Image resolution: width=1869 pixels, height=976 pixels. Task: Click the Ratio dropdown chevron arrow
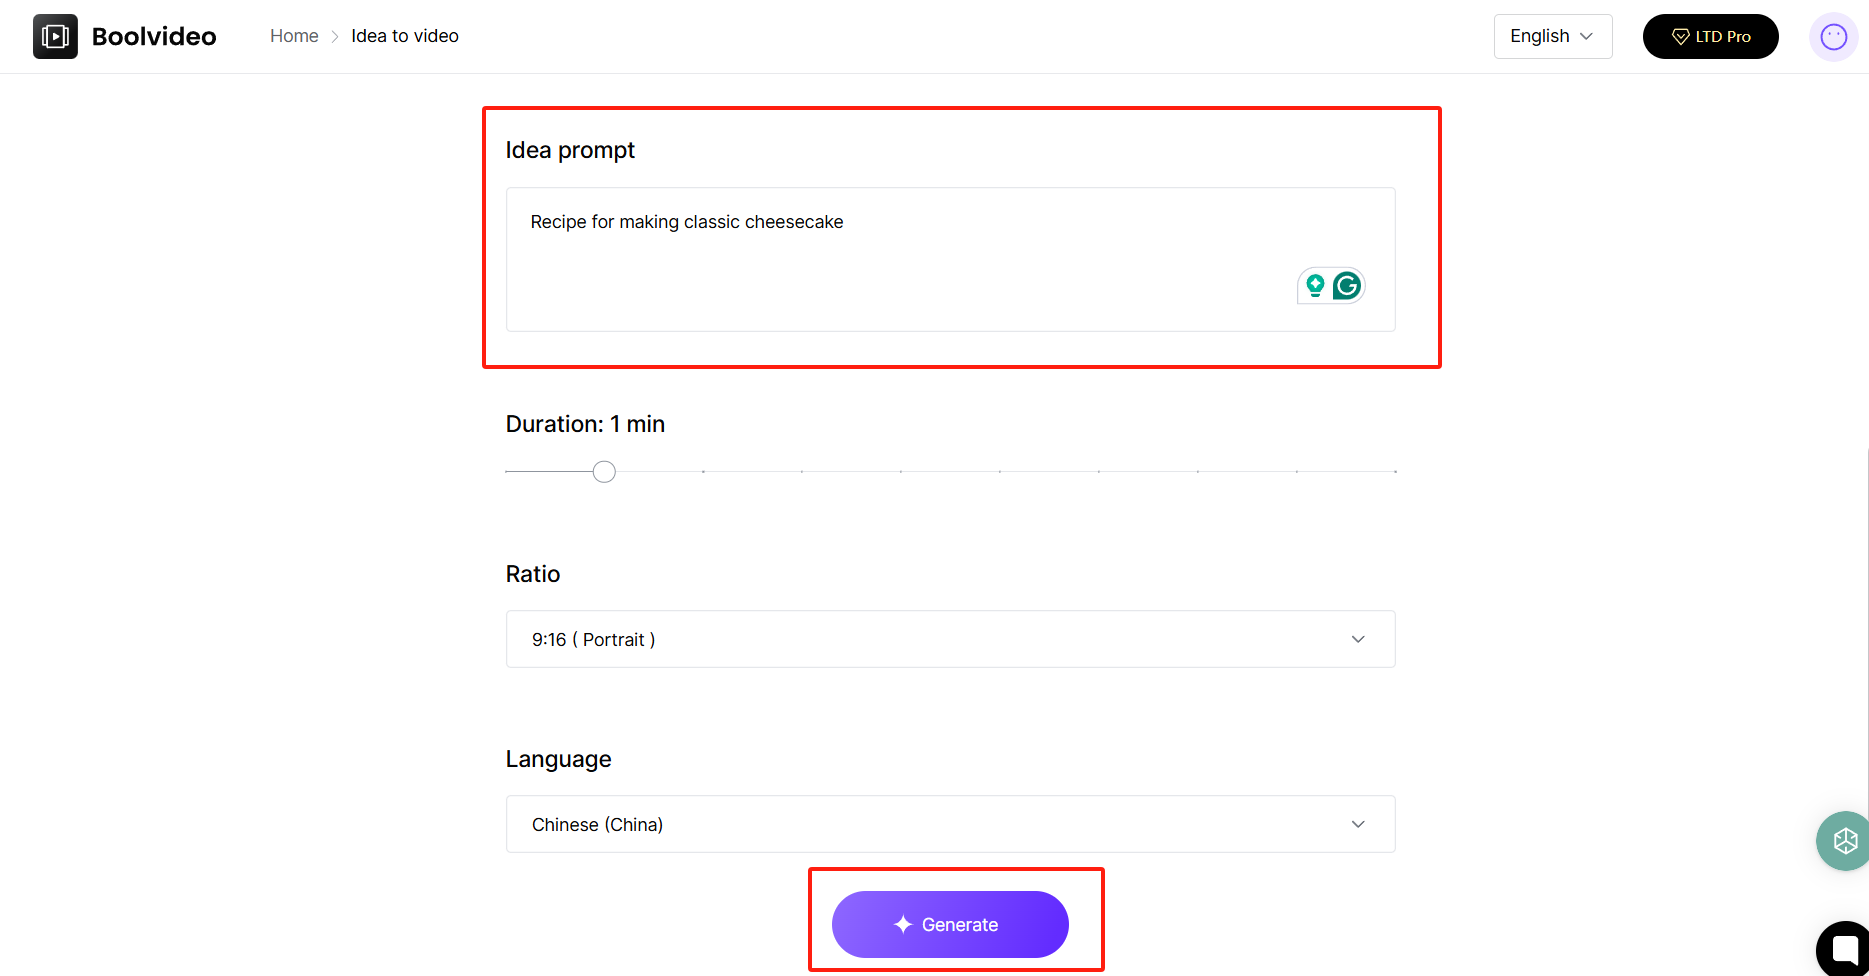[x=1358, y=639]
